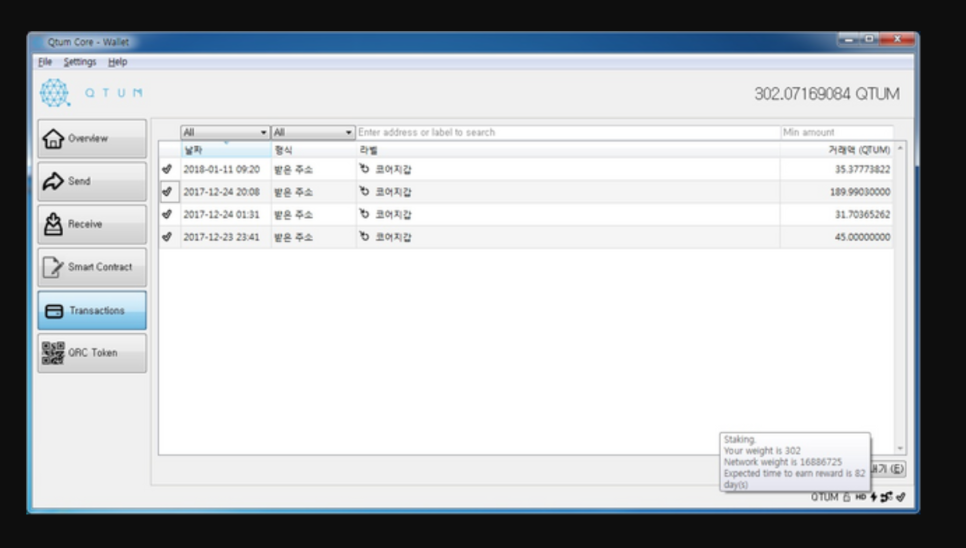Click the sync checkmark icon in status bar

(x=901, y=497)
